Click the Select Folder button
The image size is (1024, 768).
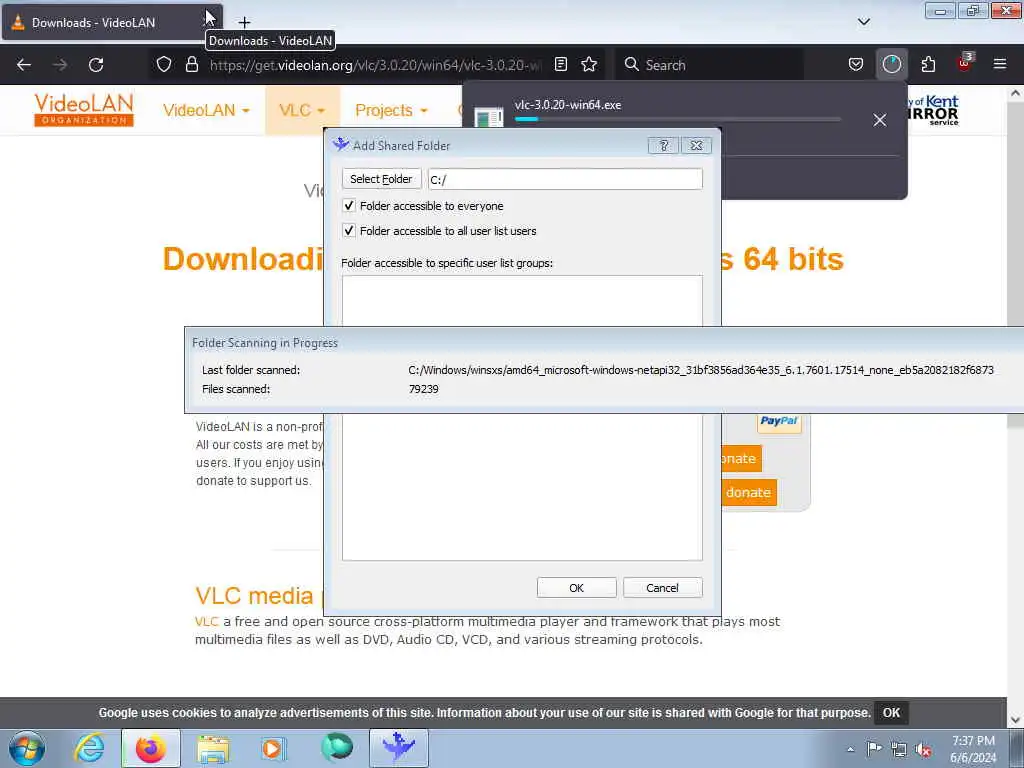(381, 179)
